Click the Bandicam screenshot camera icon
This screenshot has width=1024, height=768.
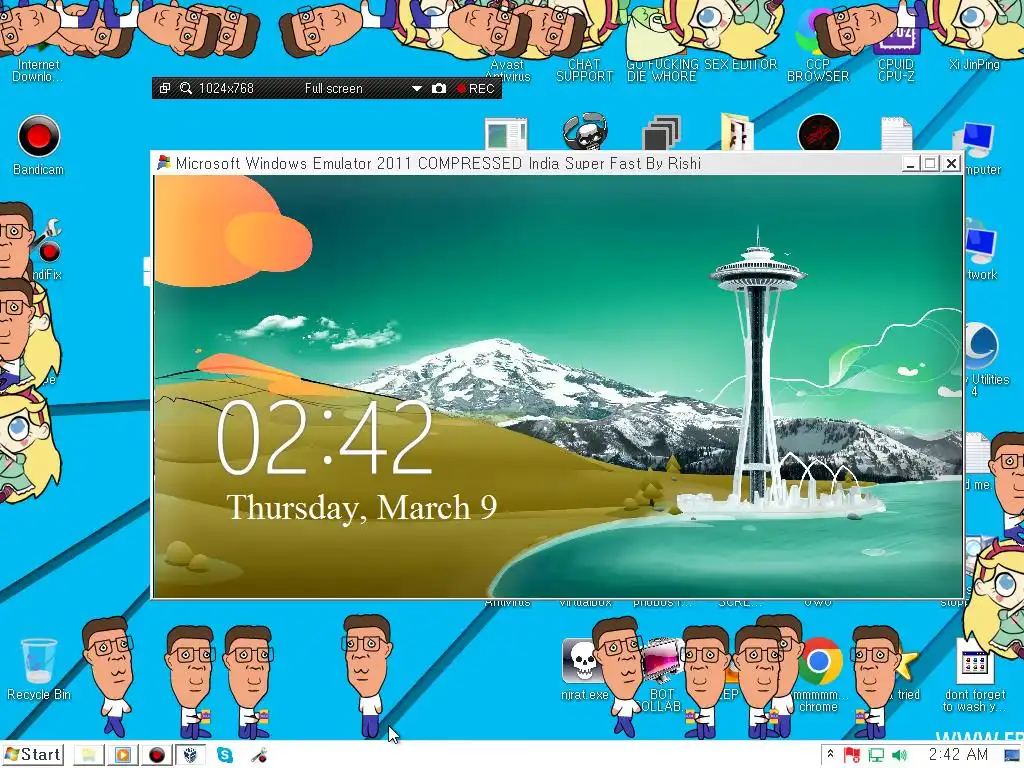[439, 88]
